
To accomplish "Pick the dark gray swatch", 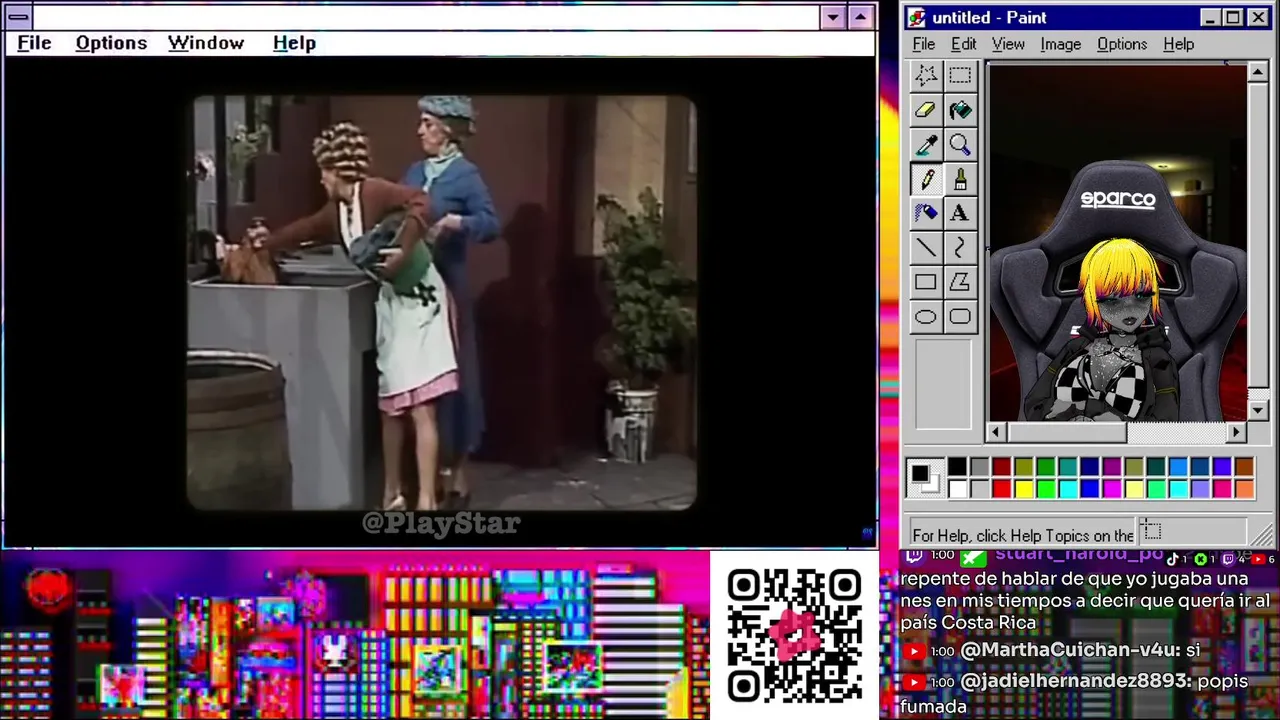I will pos(979,467).
